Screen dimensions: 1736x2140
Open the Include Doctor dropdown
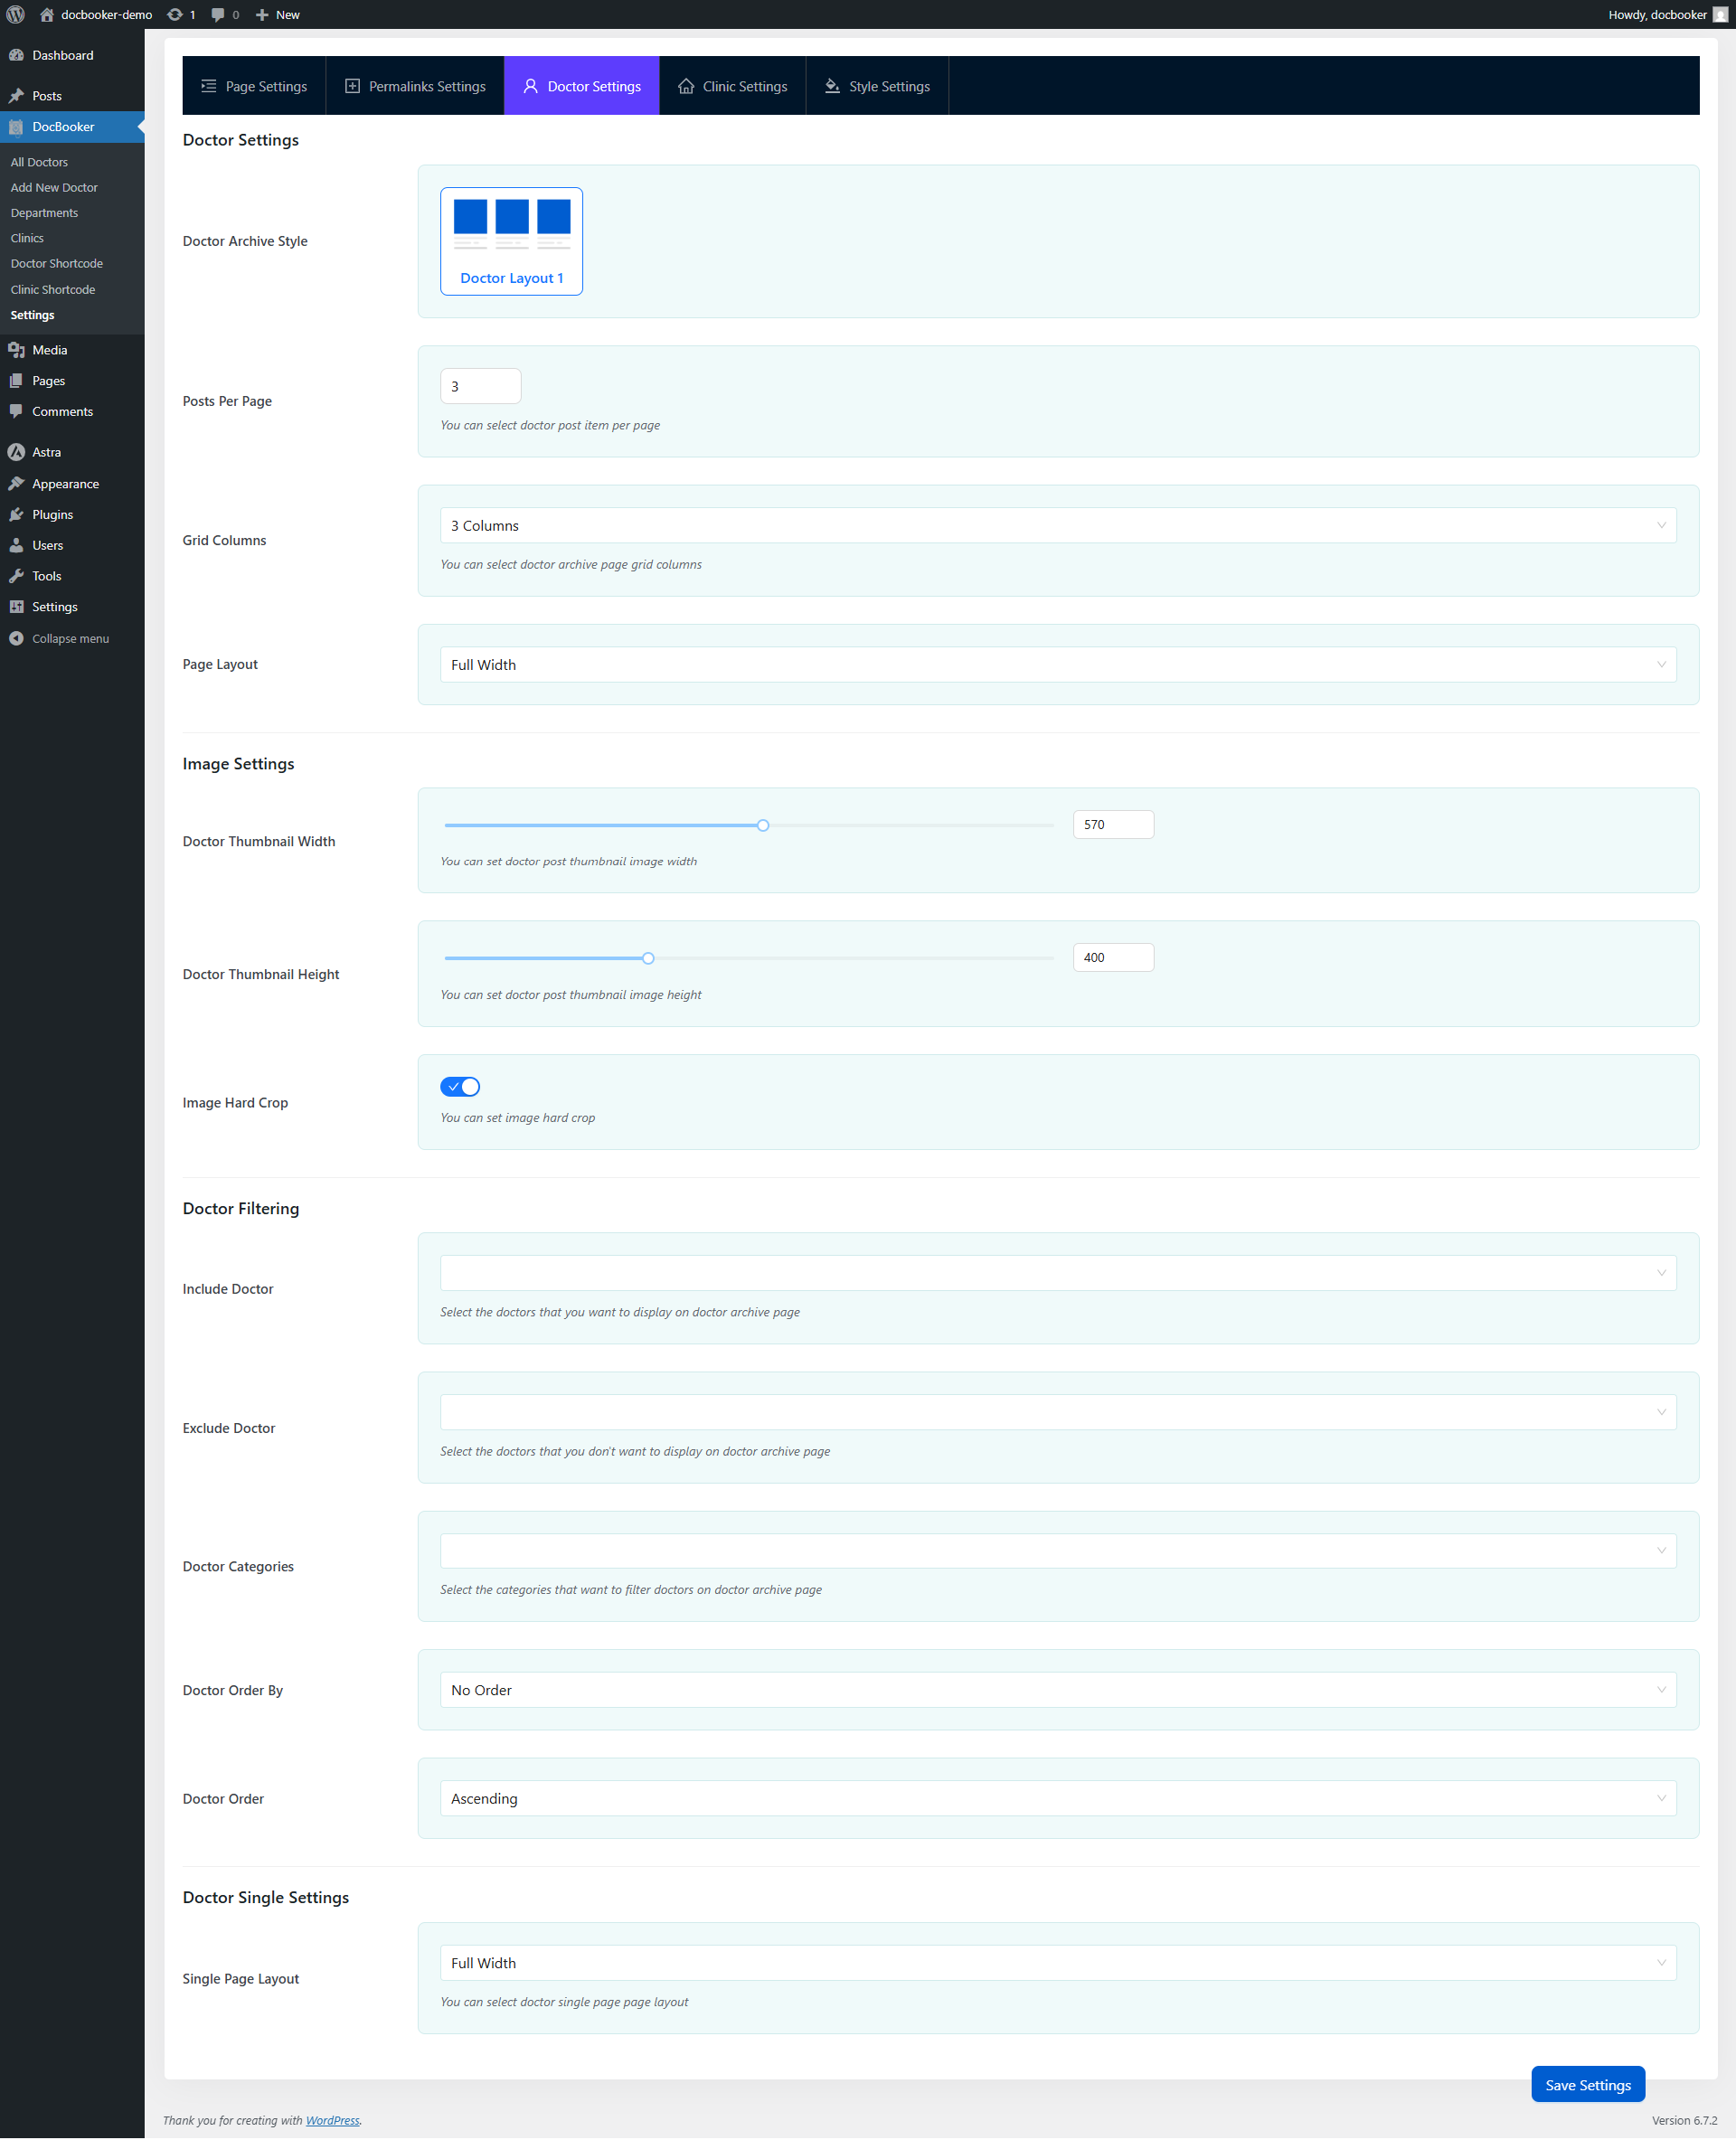pyautogui.click(x=1058, y=1273)
